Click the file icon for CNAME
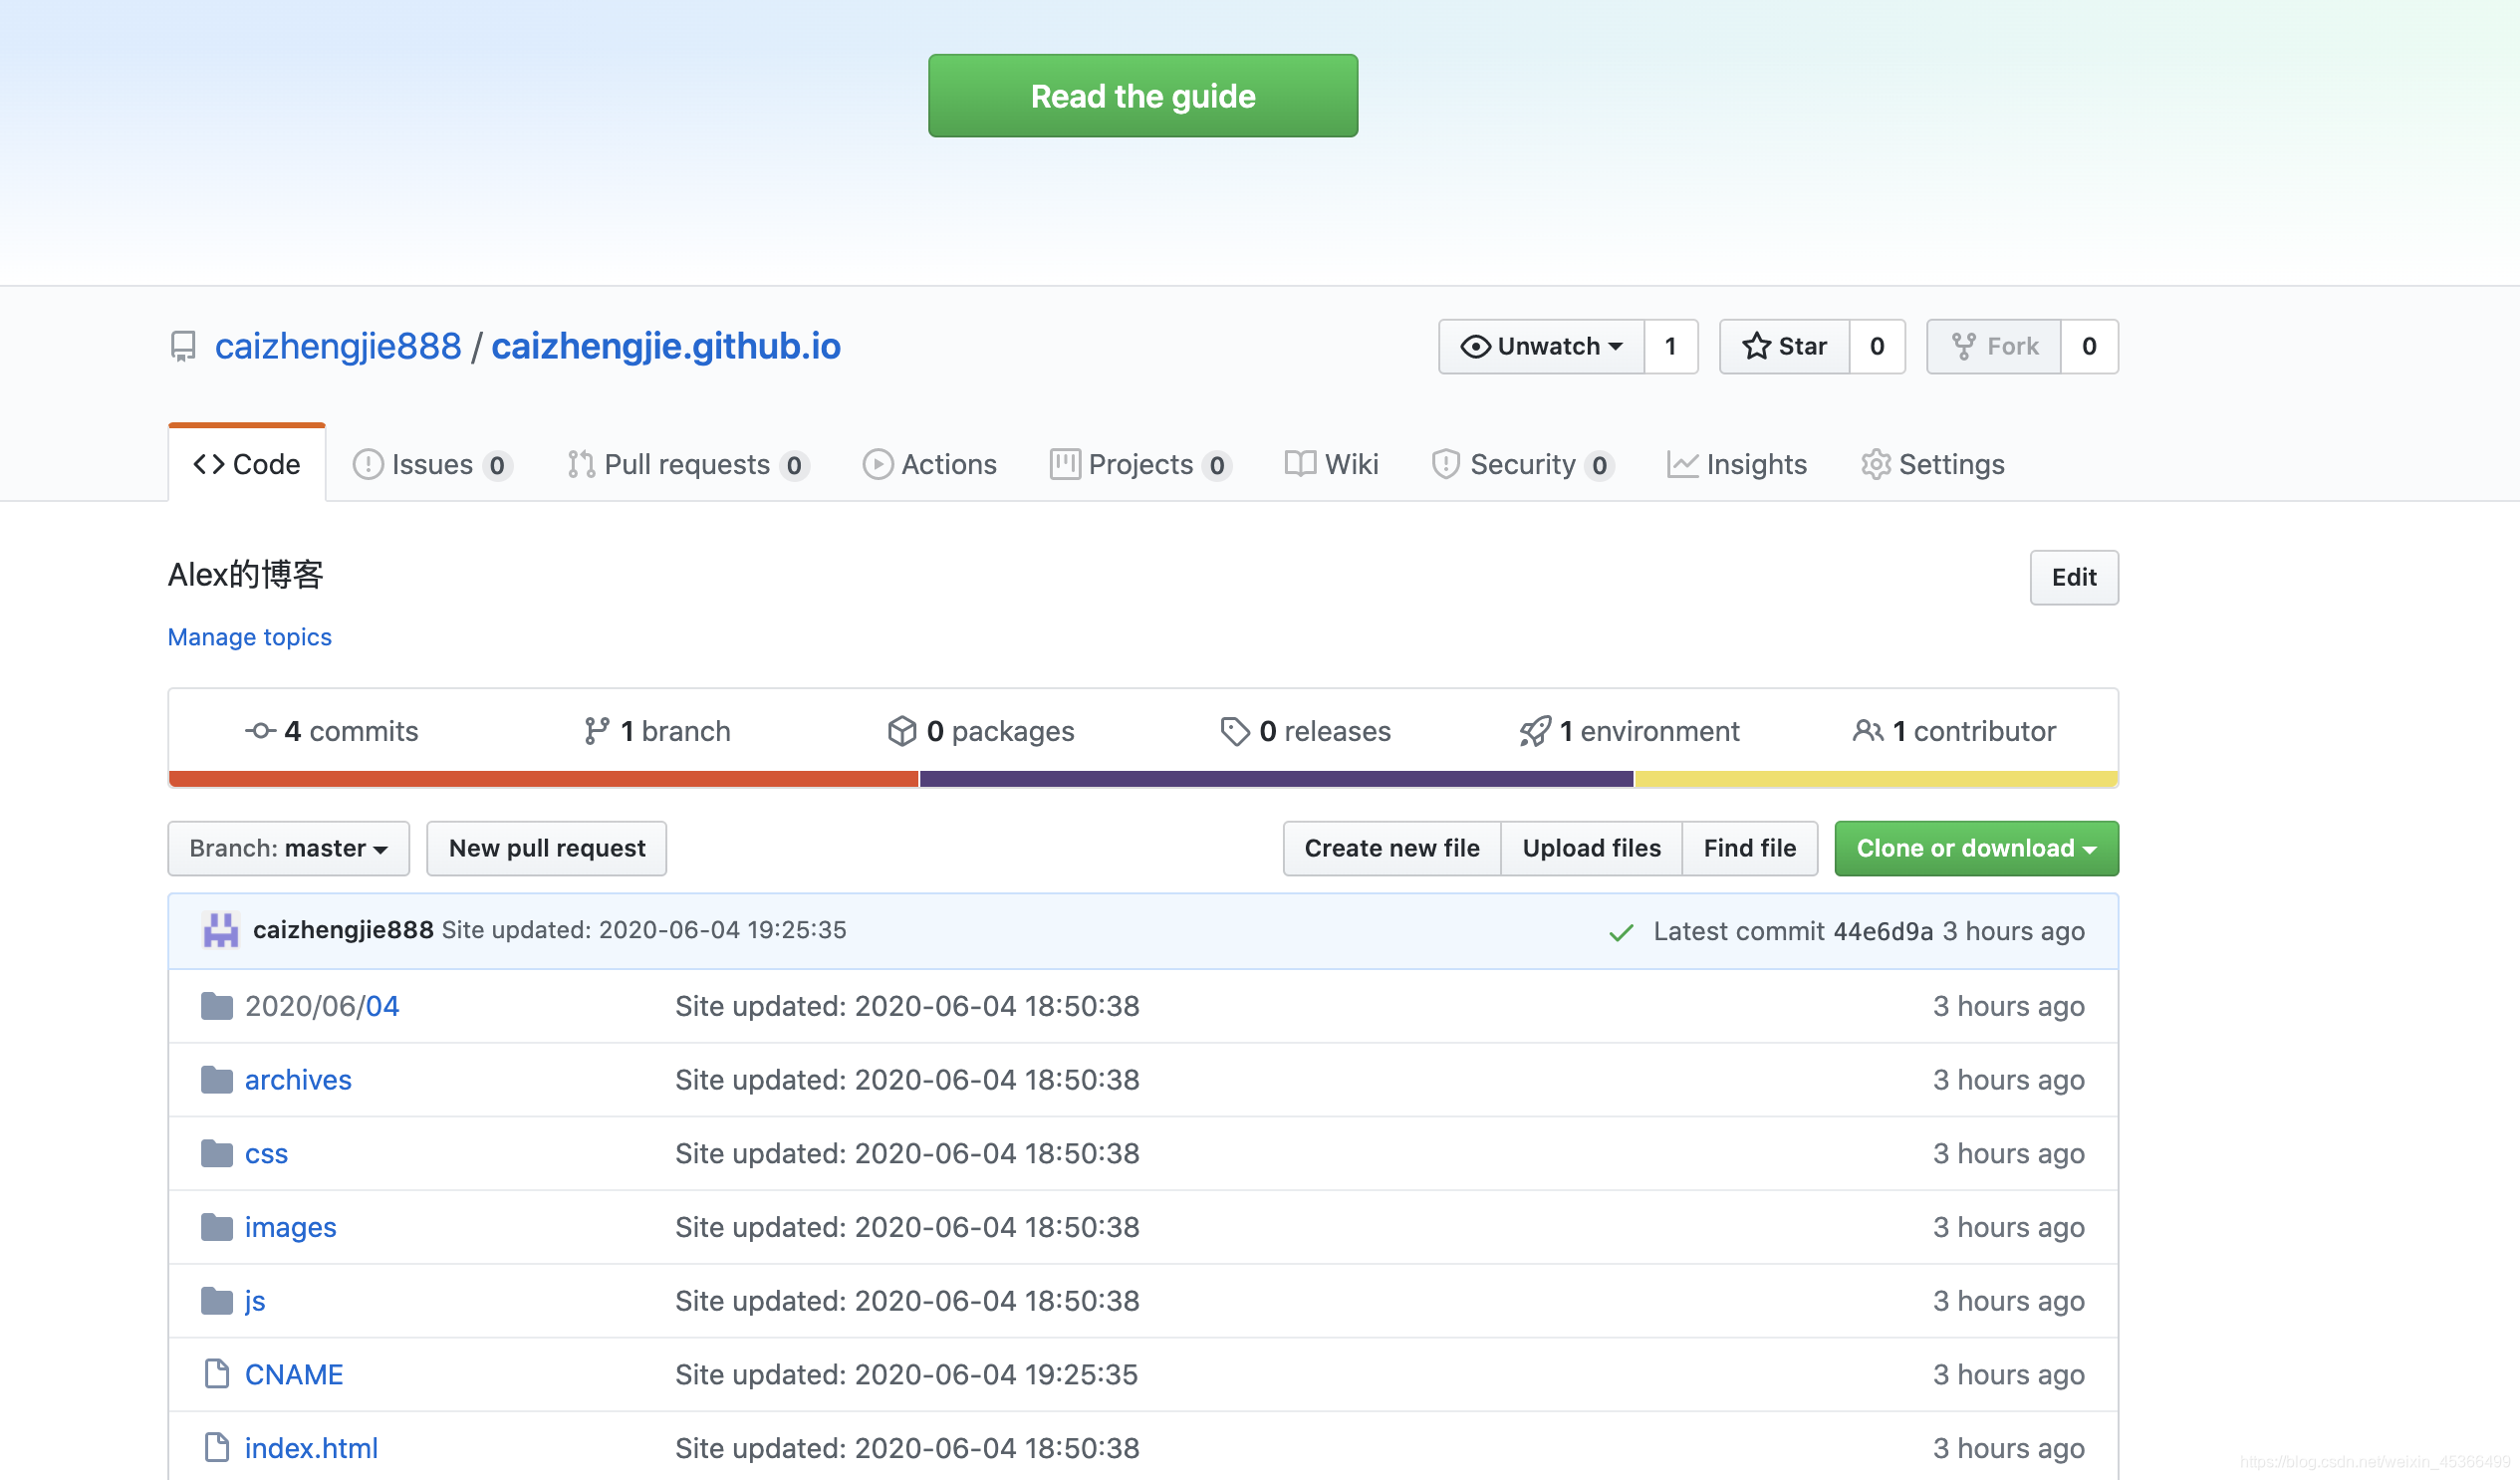Viewport: 2520px width, 1480px height. 217,1374
